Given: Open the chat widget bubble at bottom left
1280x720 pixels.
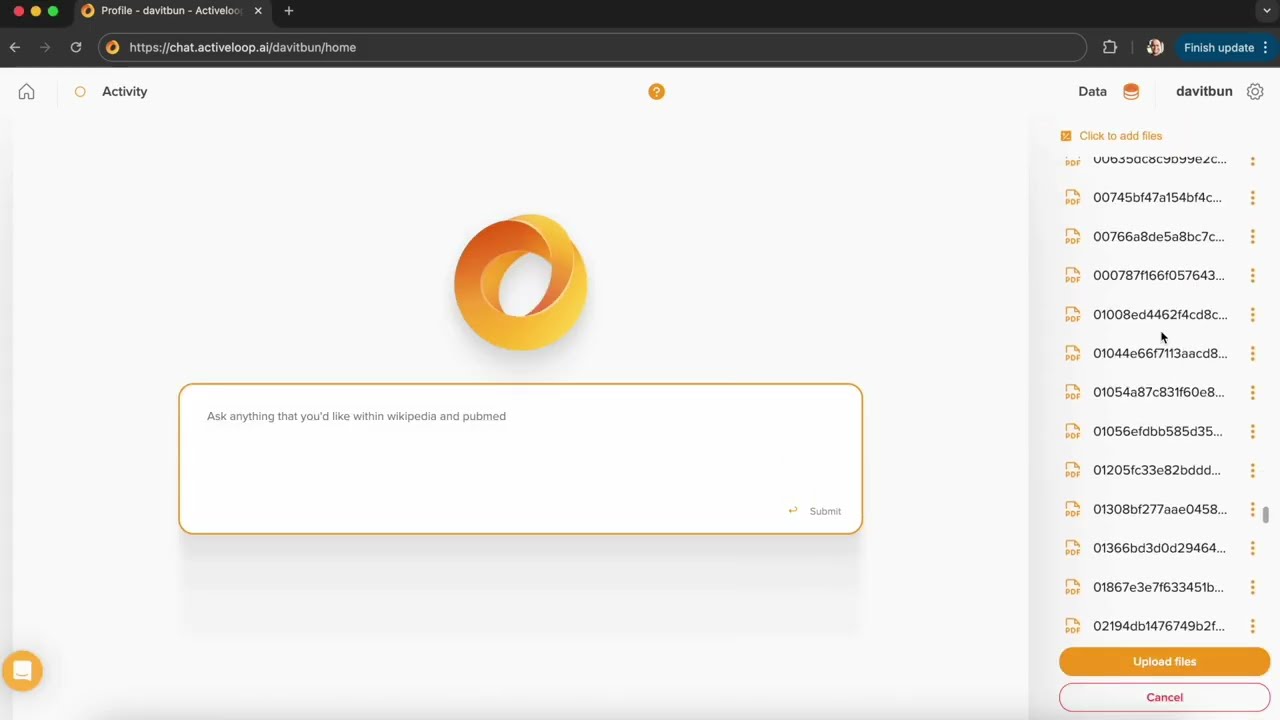Looking at the screenshot, I should pyautogui.click(x=22, y=669).
